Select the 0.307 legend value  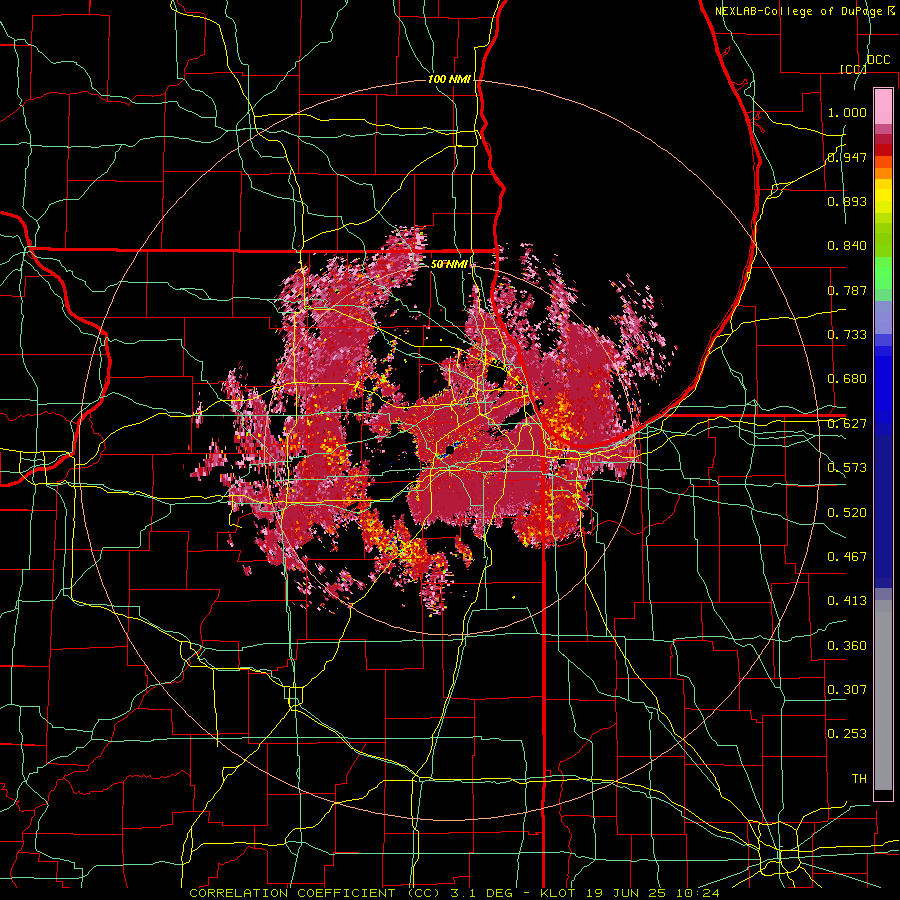pyautogui.click(x=847, y=690)
